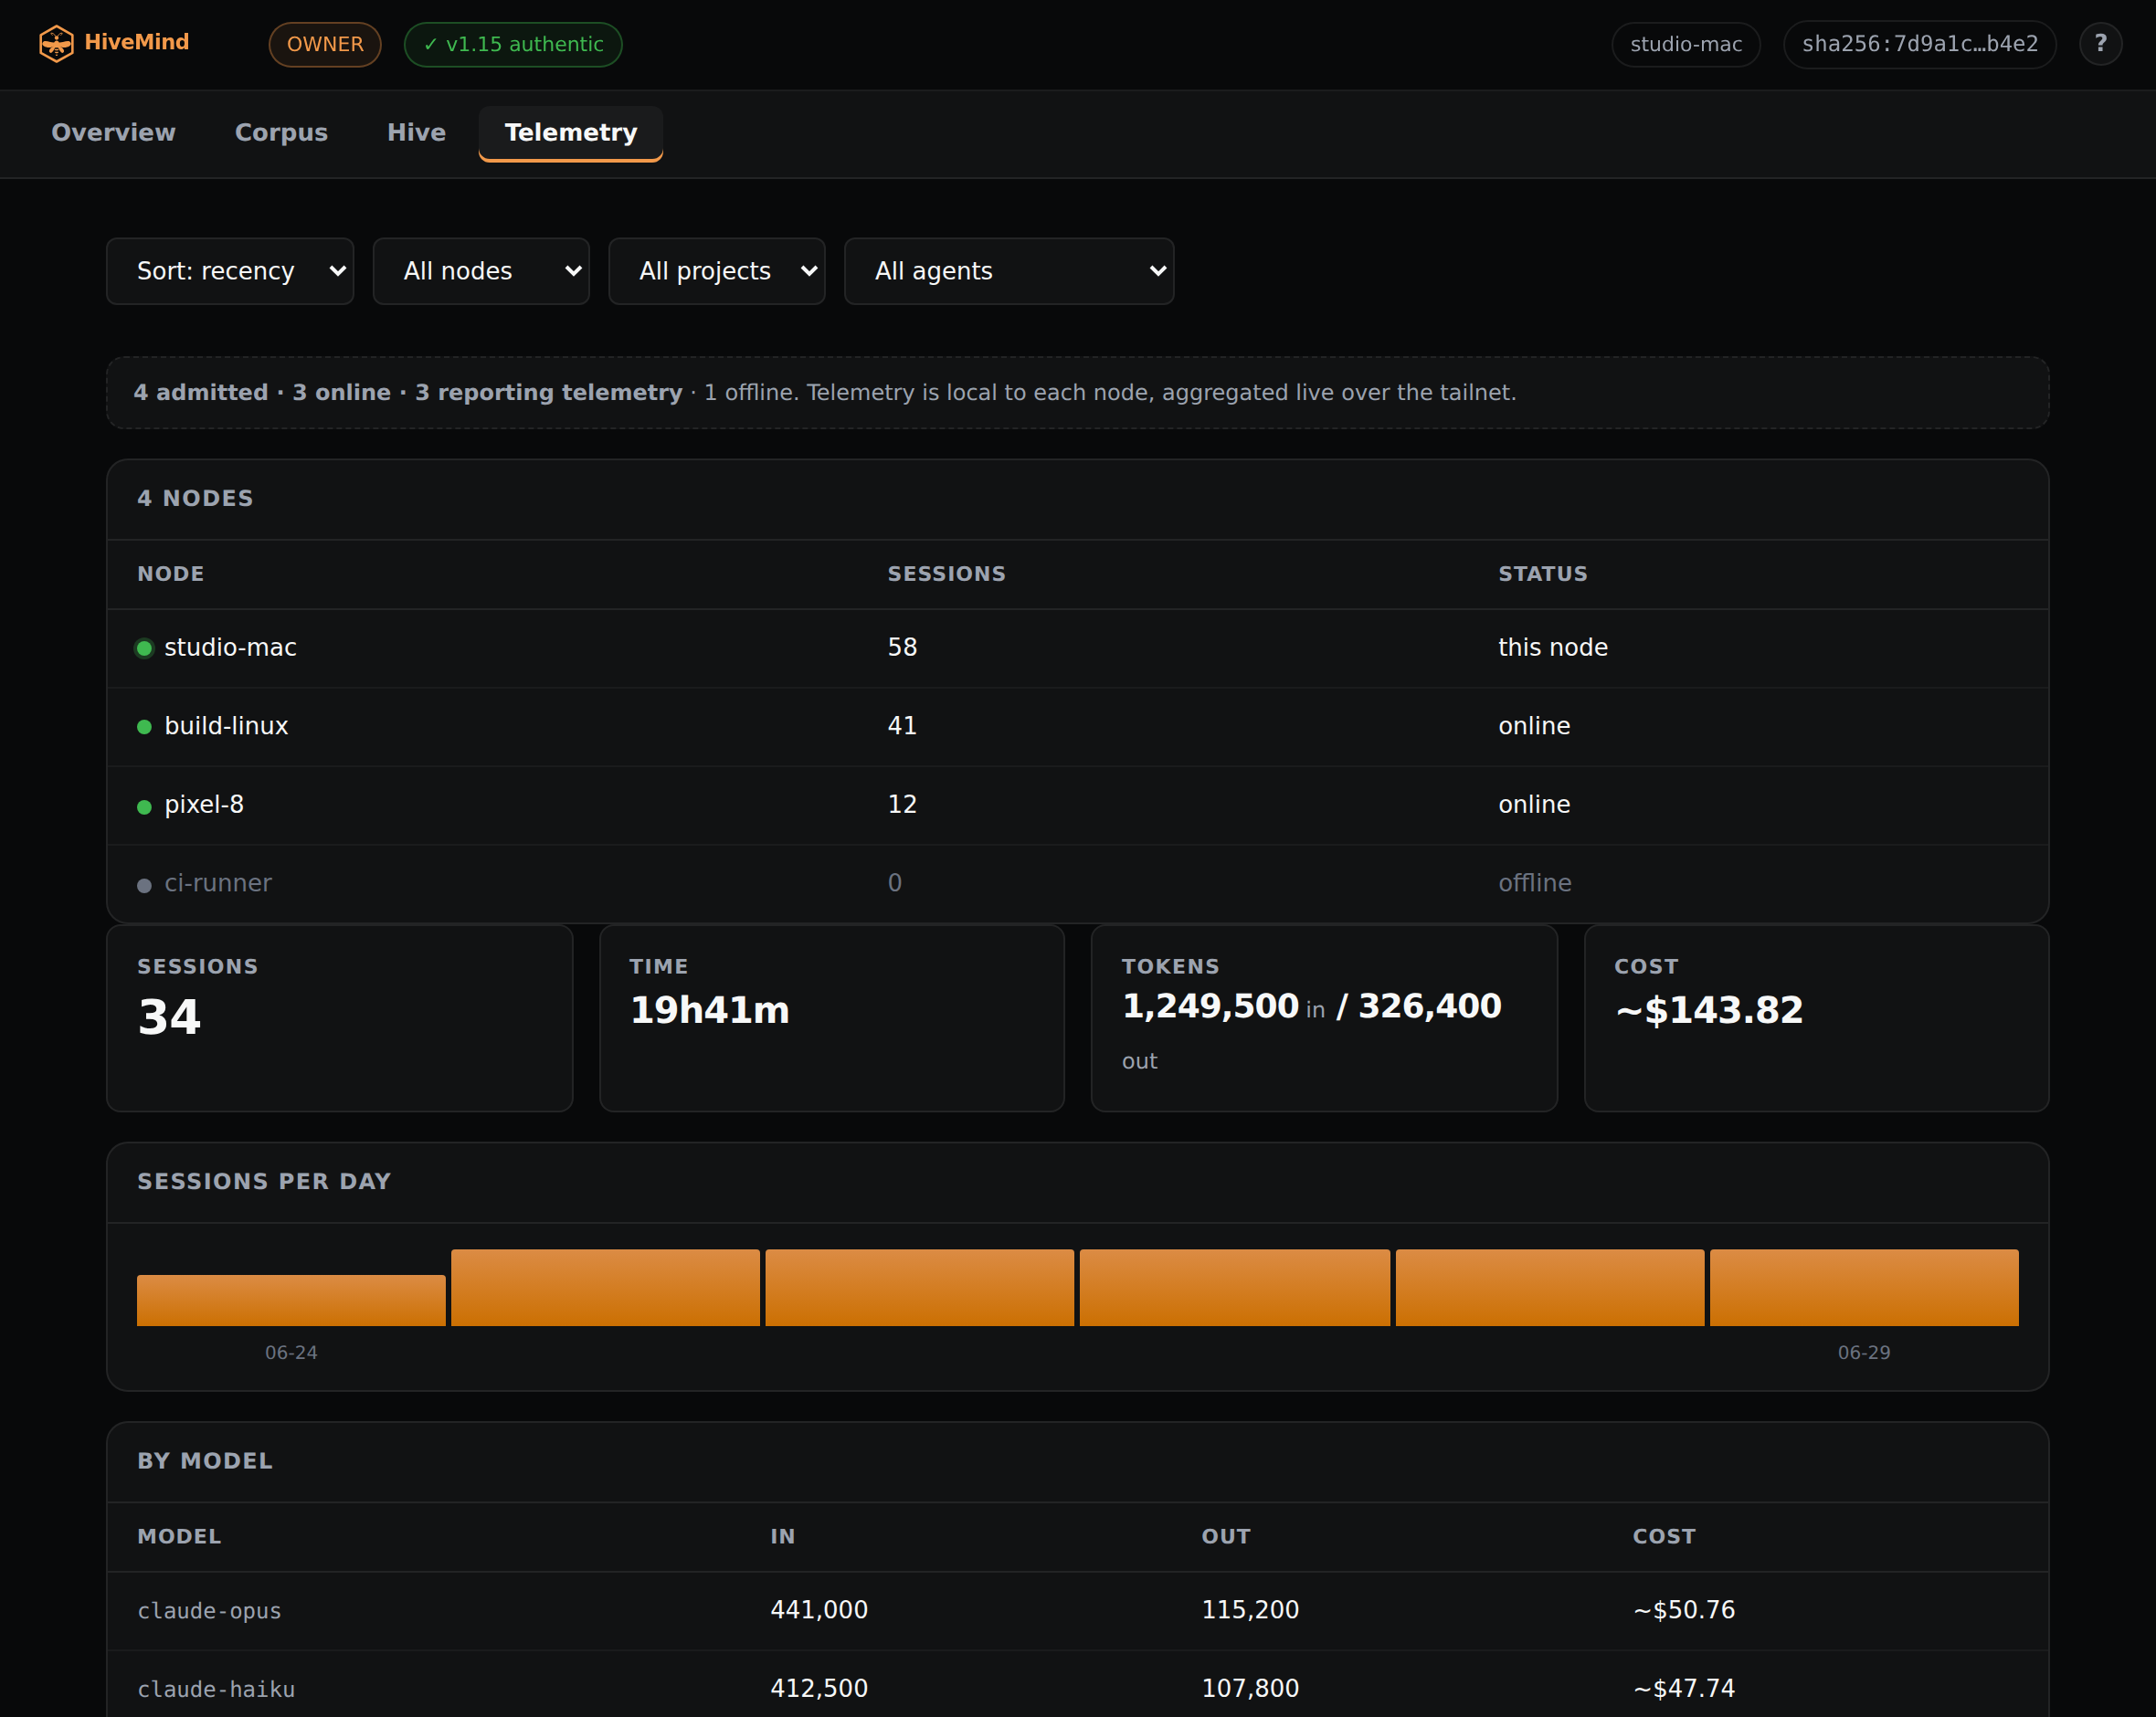Open the All projects filter dropdown
Image resolution: width=2156 pixels, height=1717 pixels.
tap(717, 271)
